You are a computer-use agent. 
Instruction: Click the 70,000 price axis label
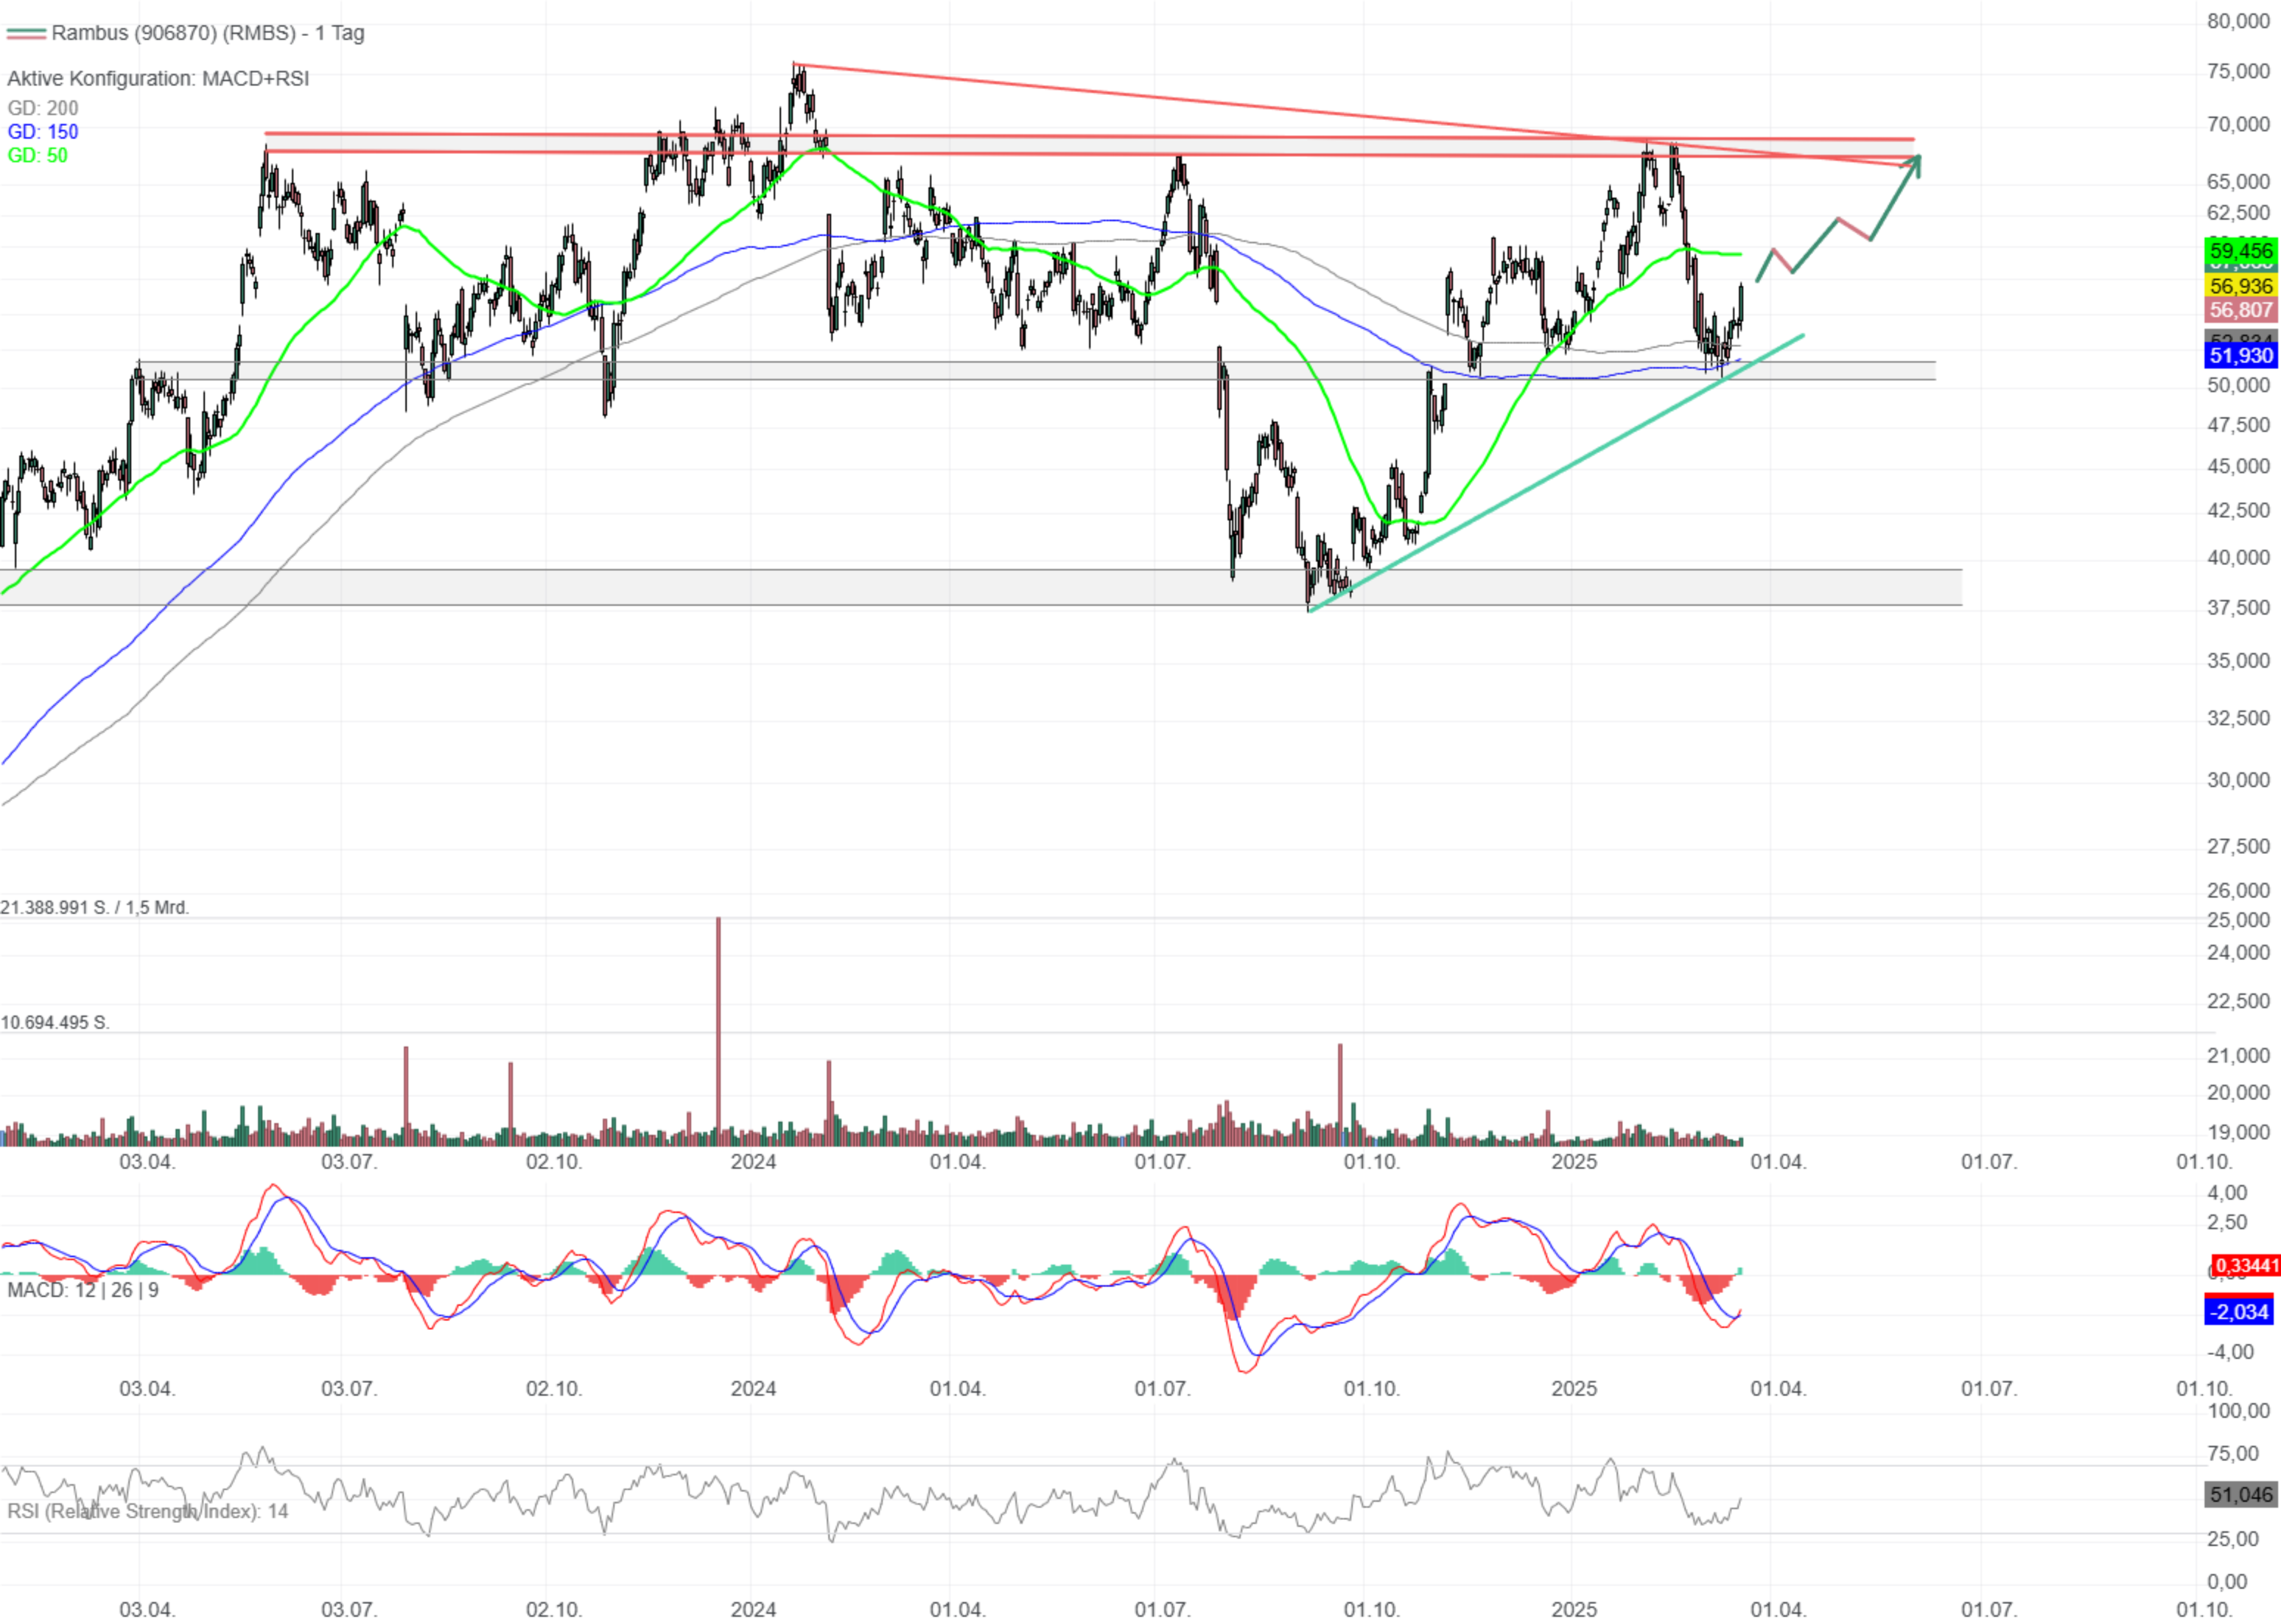pyautogui.click(x=2238, y=125)
